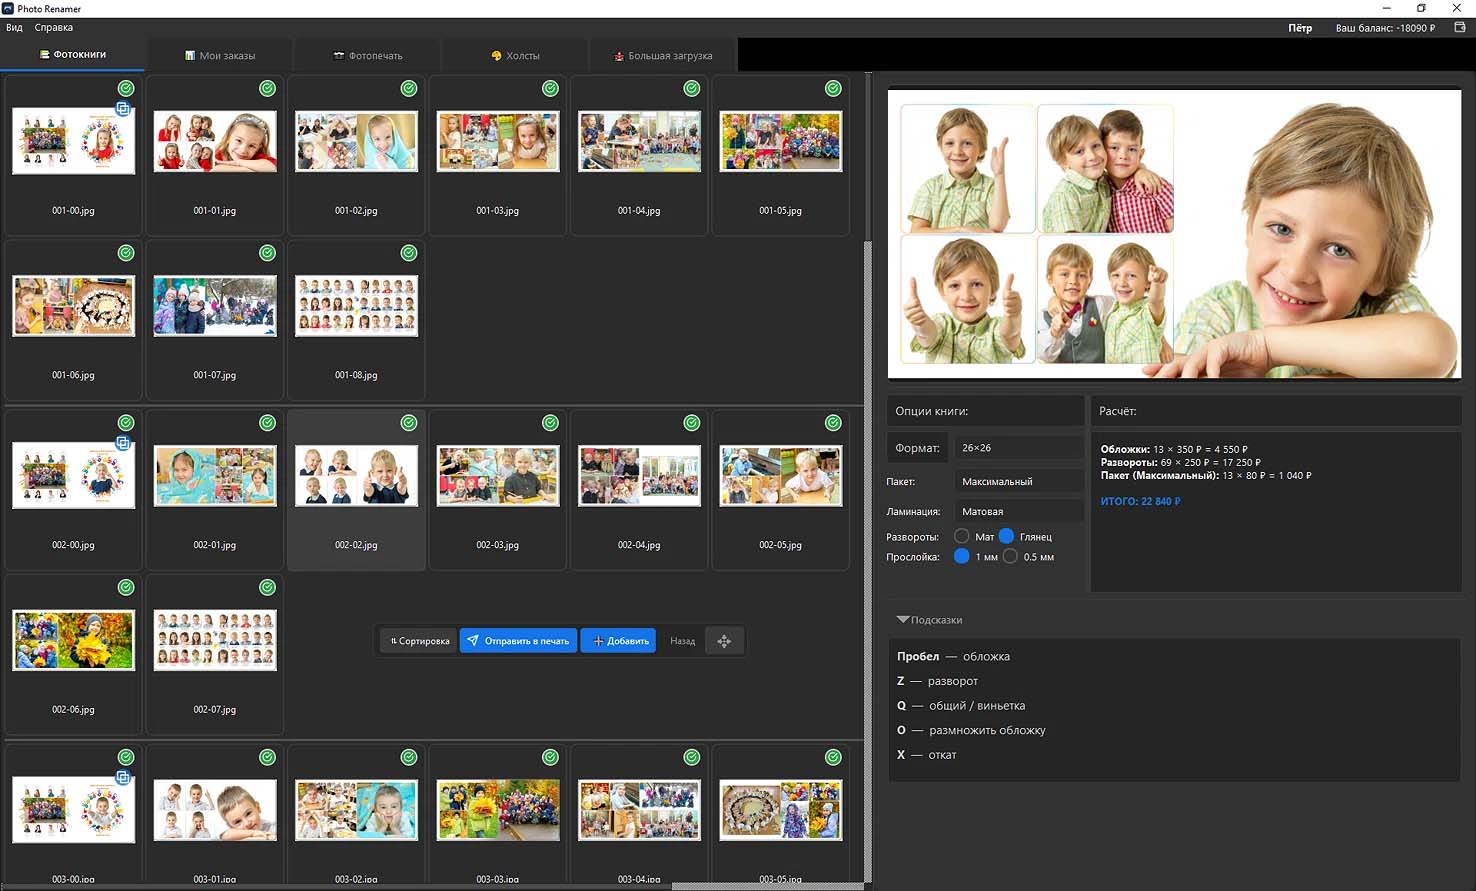Click green checkmark on 002-06.jpg

pyautogui.click(x=126, y=587)
